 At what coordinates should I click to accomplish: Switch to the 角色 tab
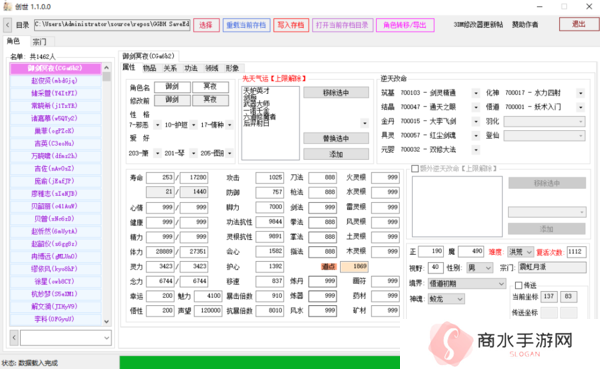coord(13,41)
